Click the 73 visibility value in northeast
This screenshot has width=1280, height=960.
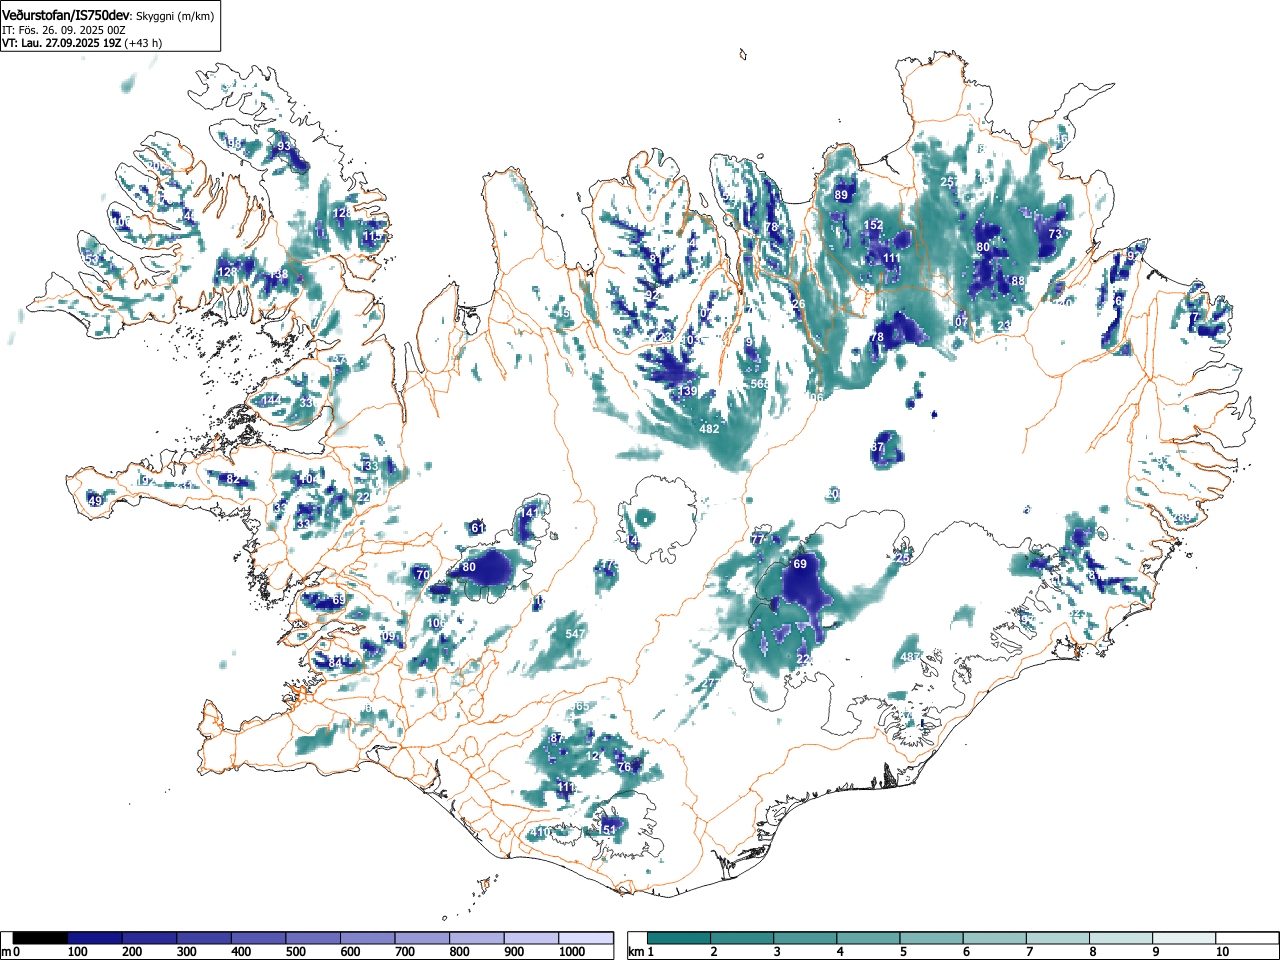tap(1055, 233)
